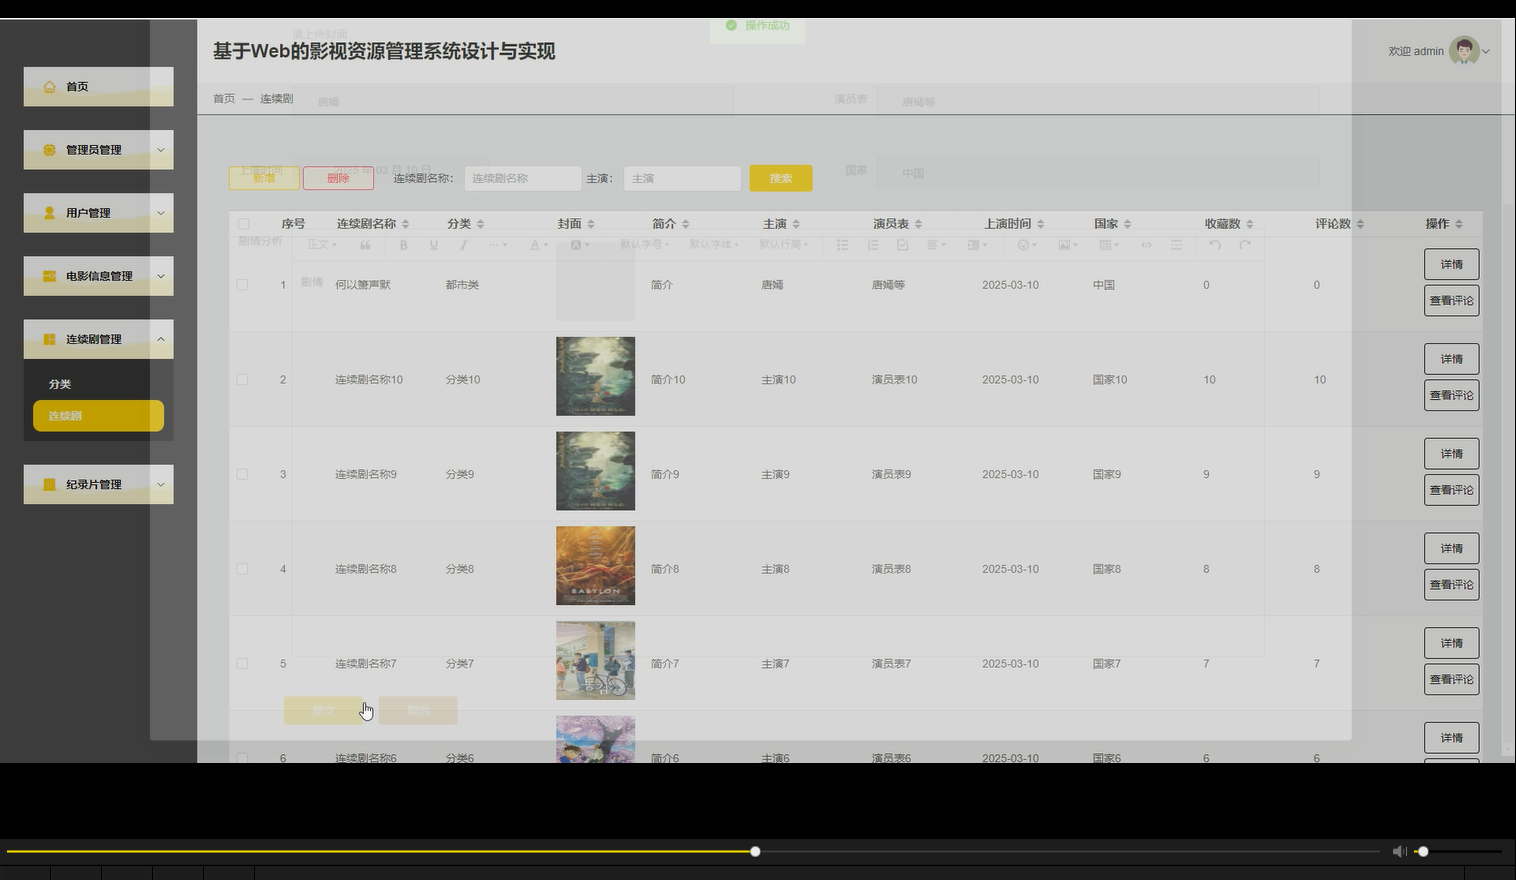Check the box for row 连续剧名称7
The image size is (1516, 880).
coord(242,664)
